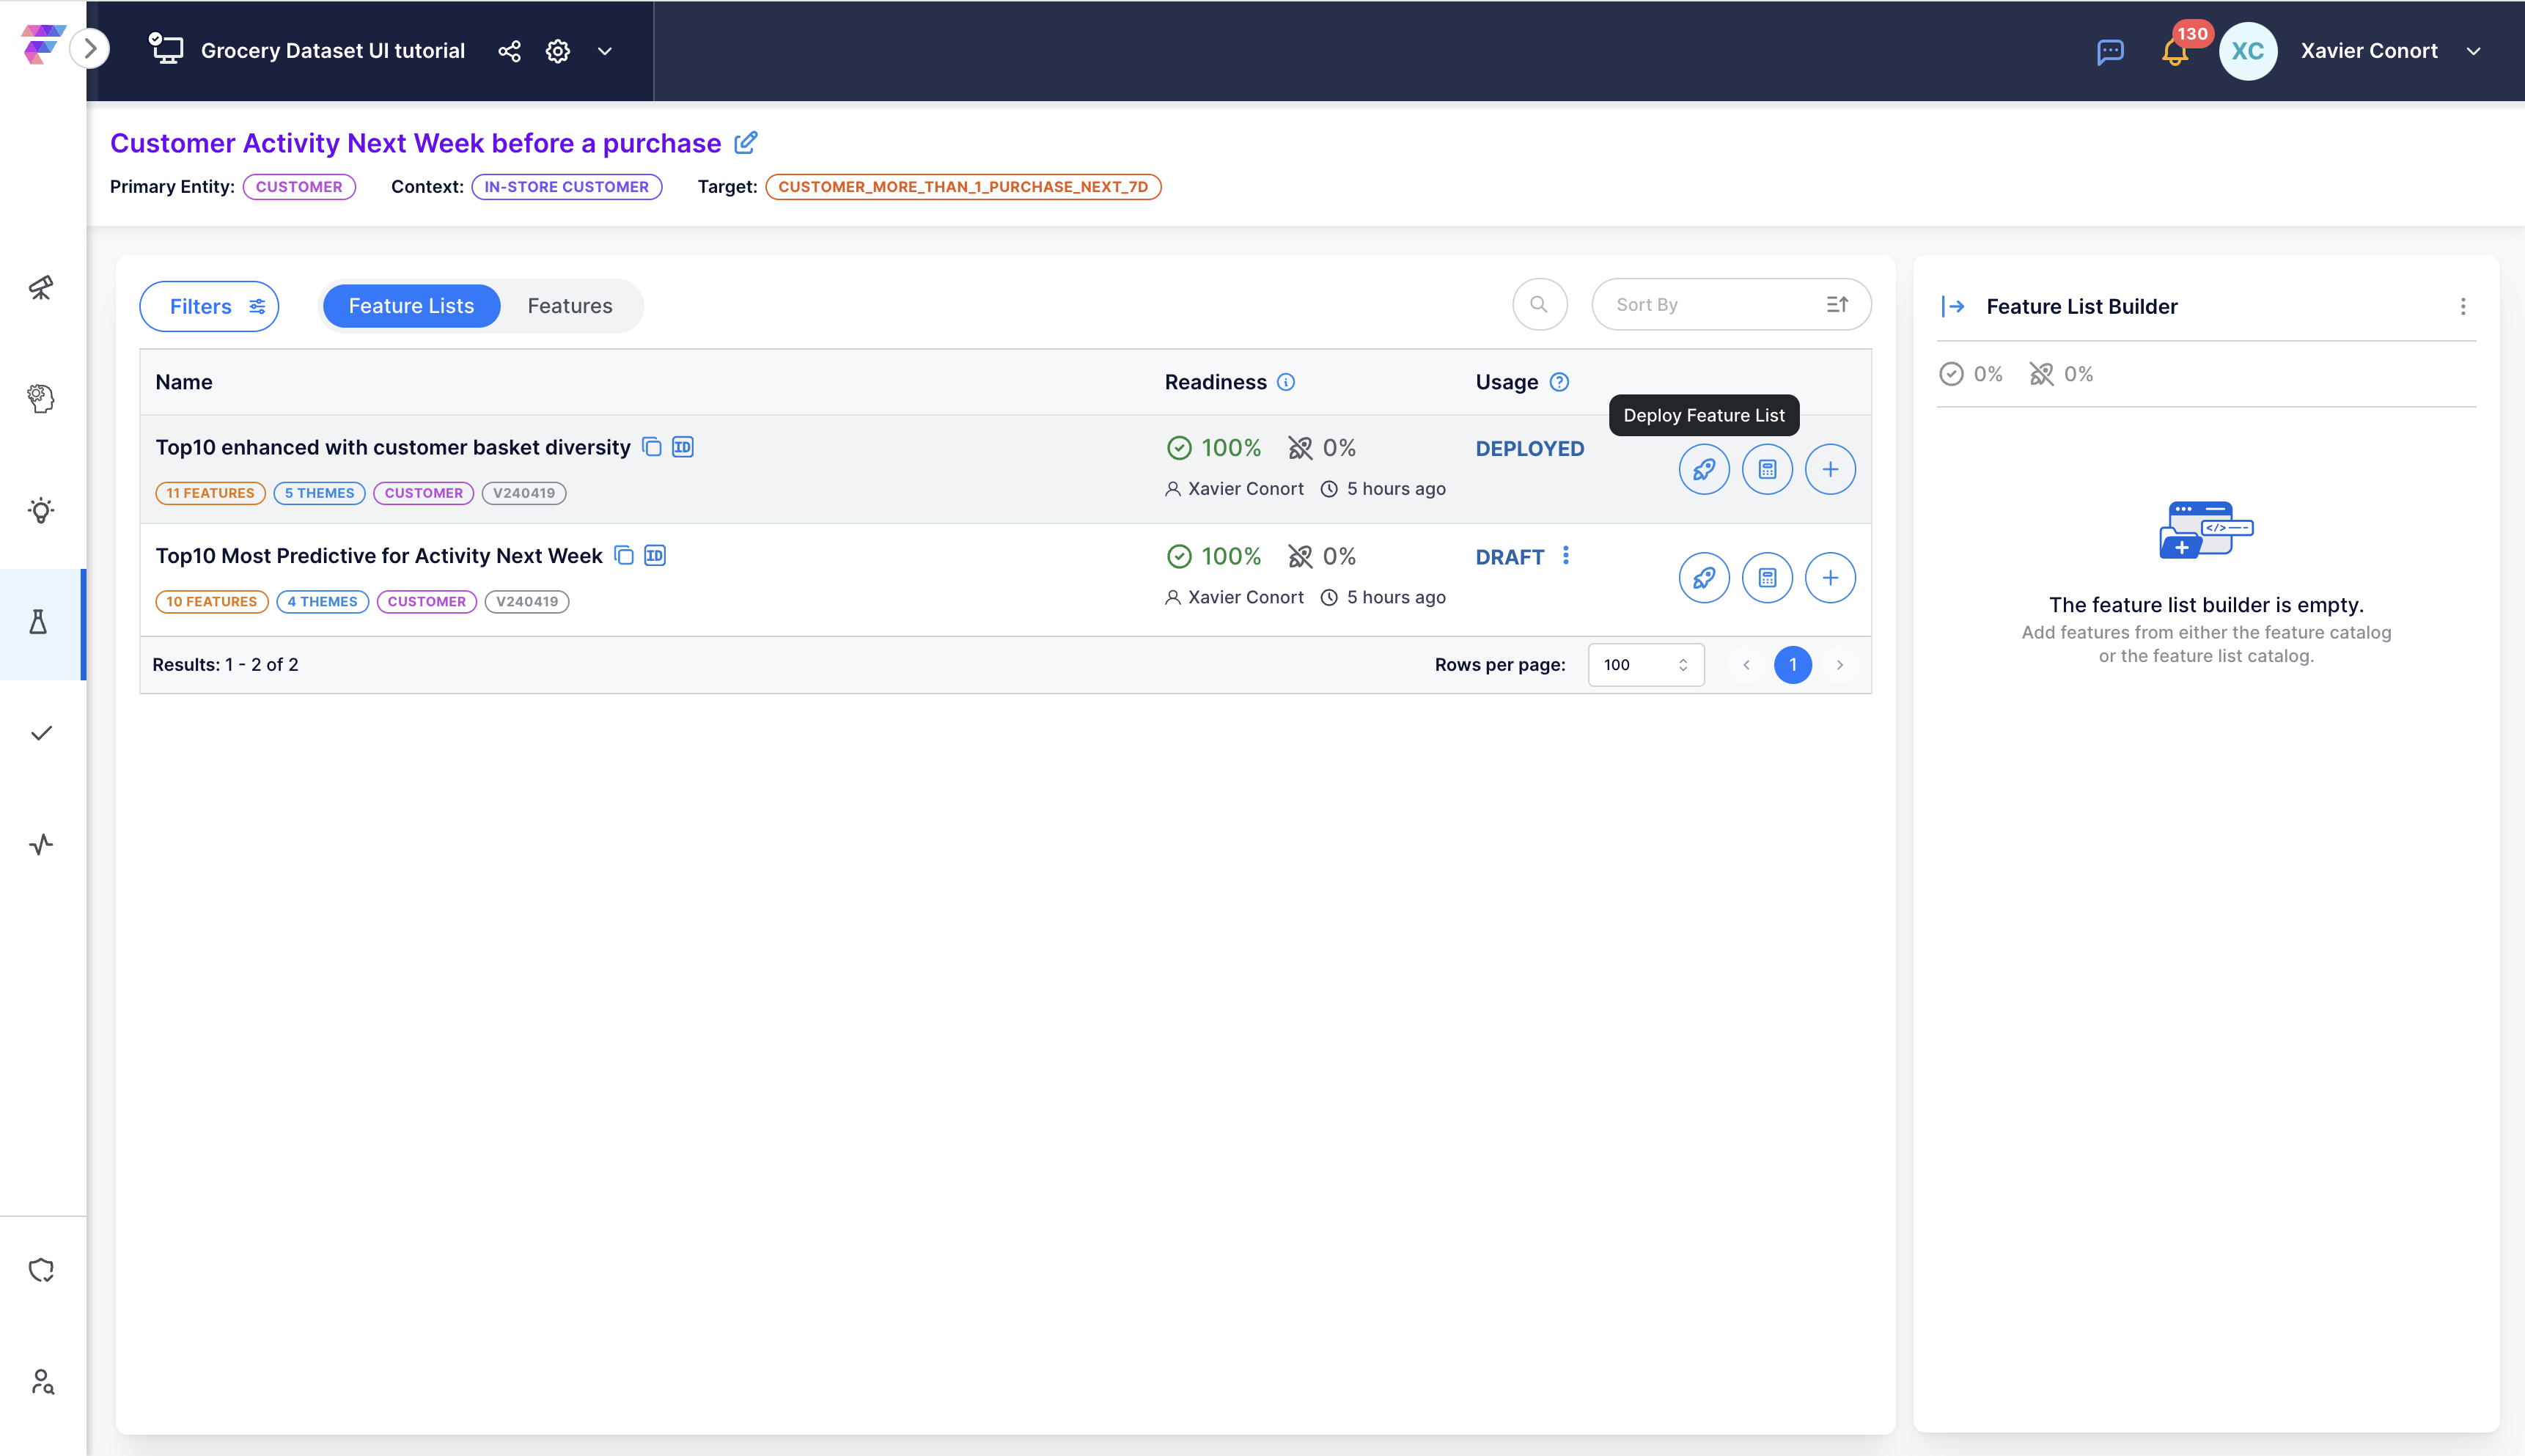Open the share icon for Grocery Dataset
Screen dimensions: 2525x1456
tap(509, 51)
